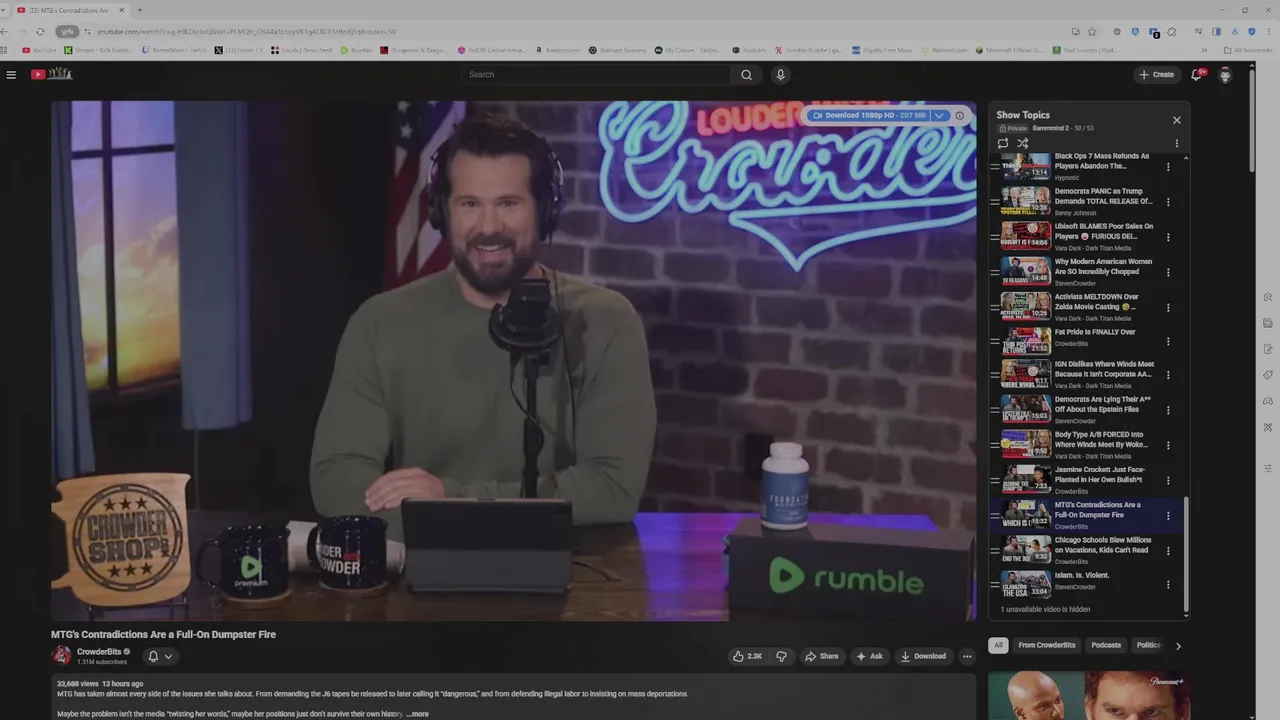This screenshot has width=1280, height=720.
Task: Show the hidden bookmarks with the double arrow
Action: pos(1204,50)
